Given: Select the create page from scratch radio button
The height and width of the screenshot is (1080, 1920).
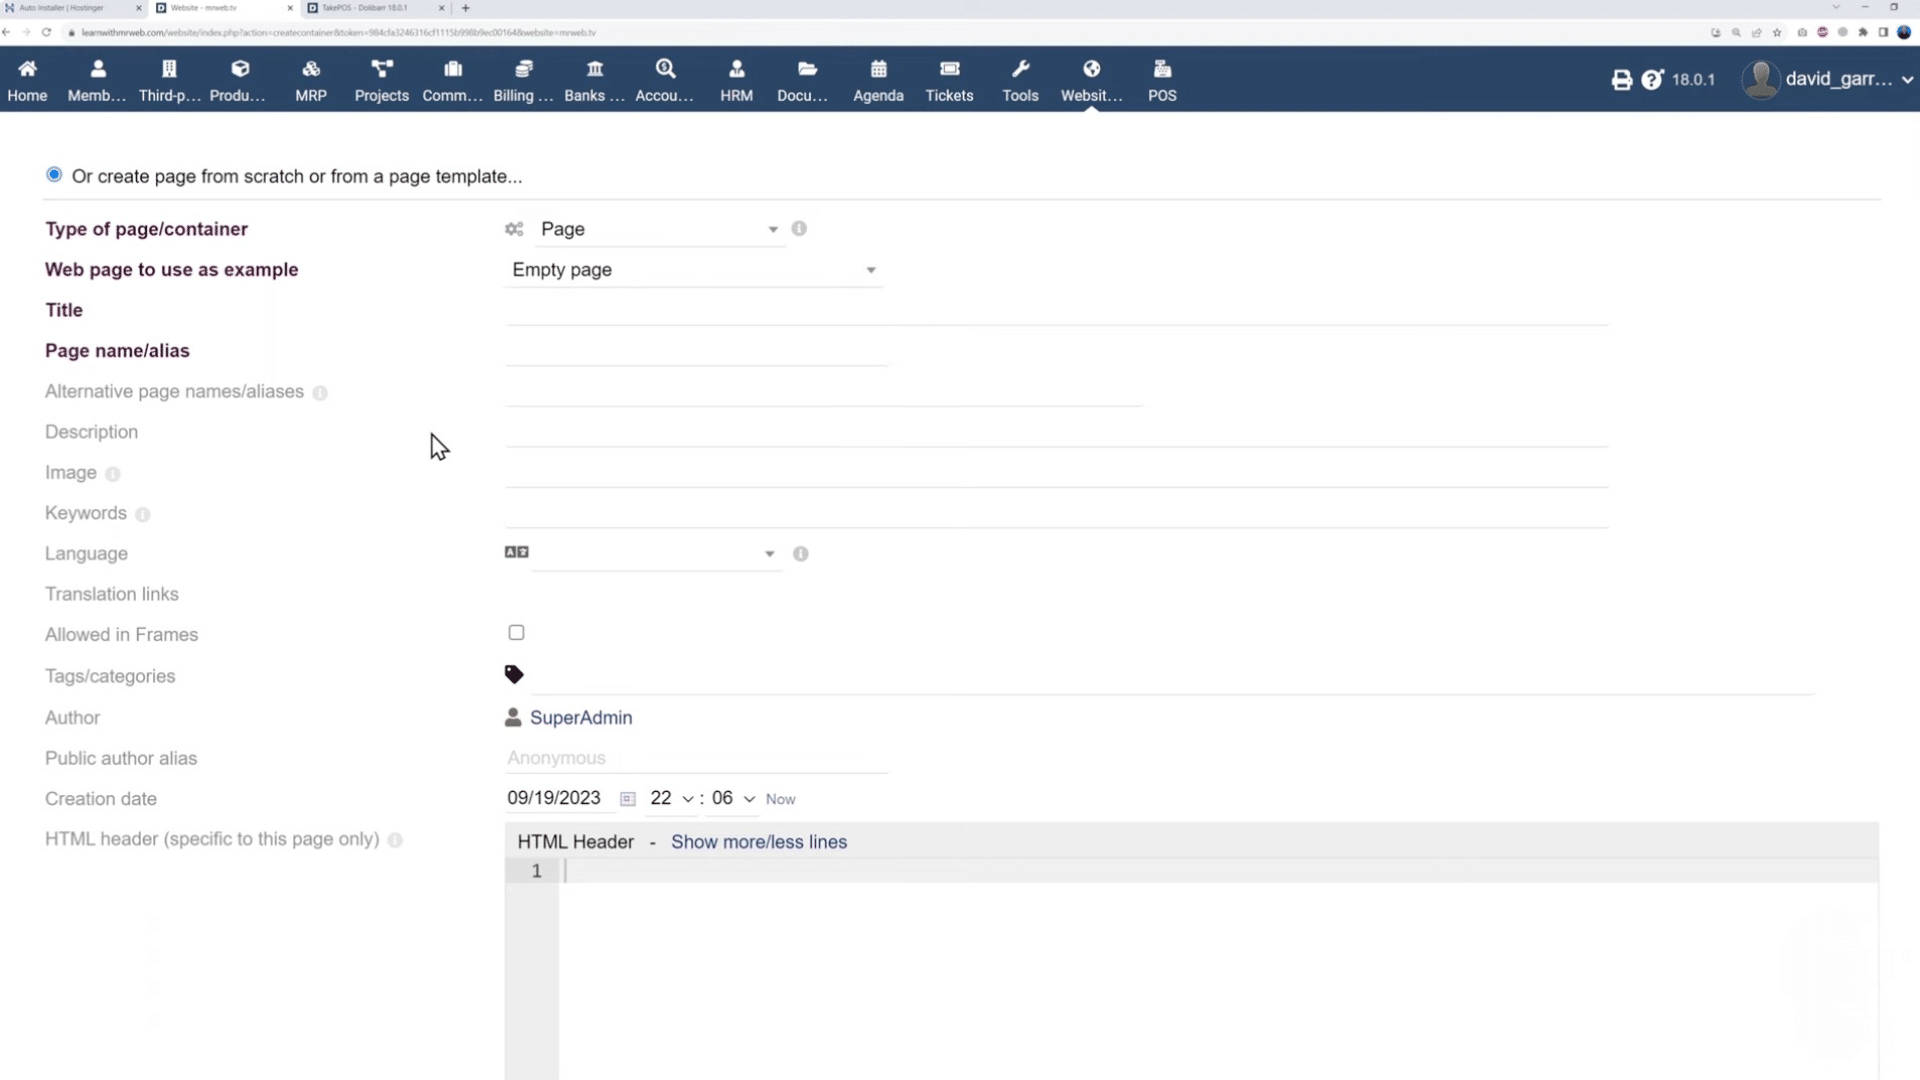Looking at the screenshot, I should (54, 174).
